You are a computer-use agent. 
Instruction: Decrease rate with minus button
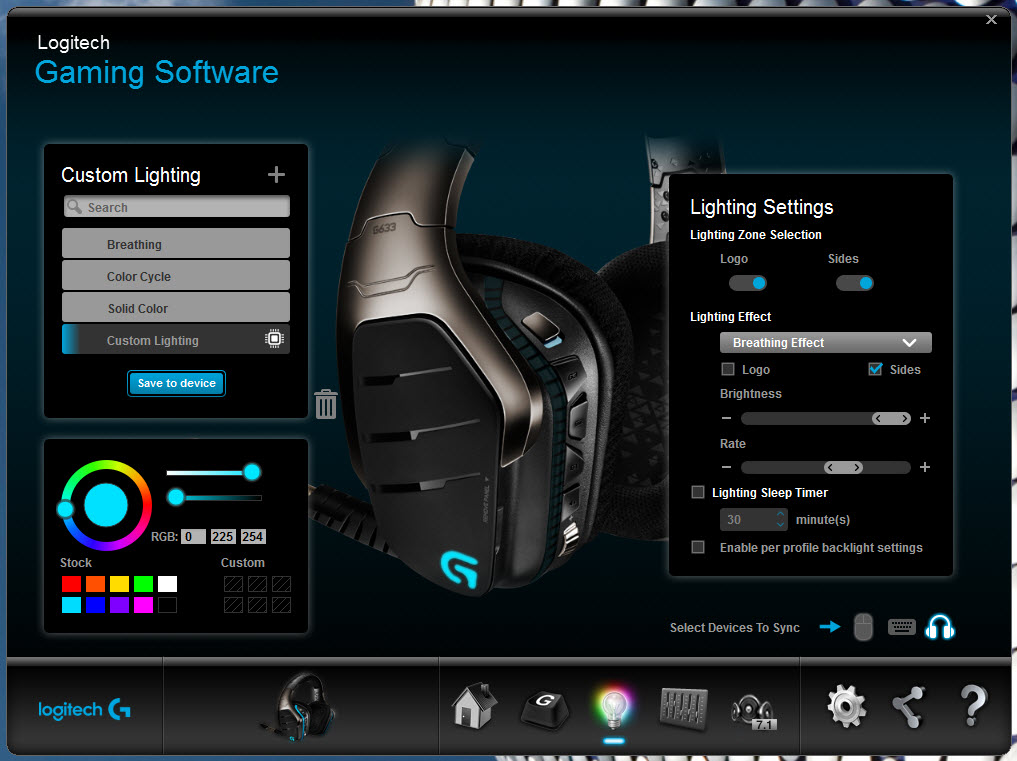[x=726, y=467]
